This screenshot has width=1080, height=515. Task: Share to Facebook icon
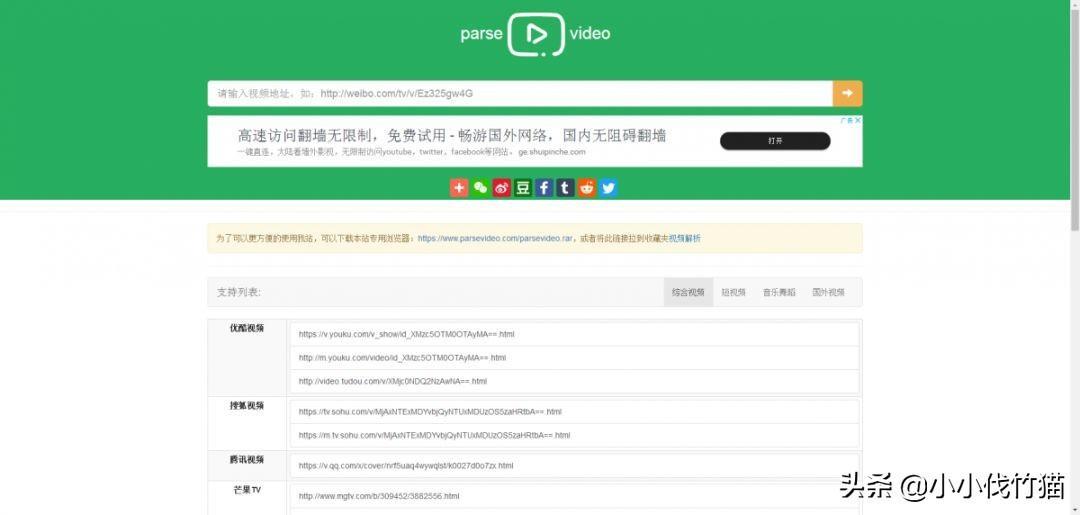tap(544, 188)
